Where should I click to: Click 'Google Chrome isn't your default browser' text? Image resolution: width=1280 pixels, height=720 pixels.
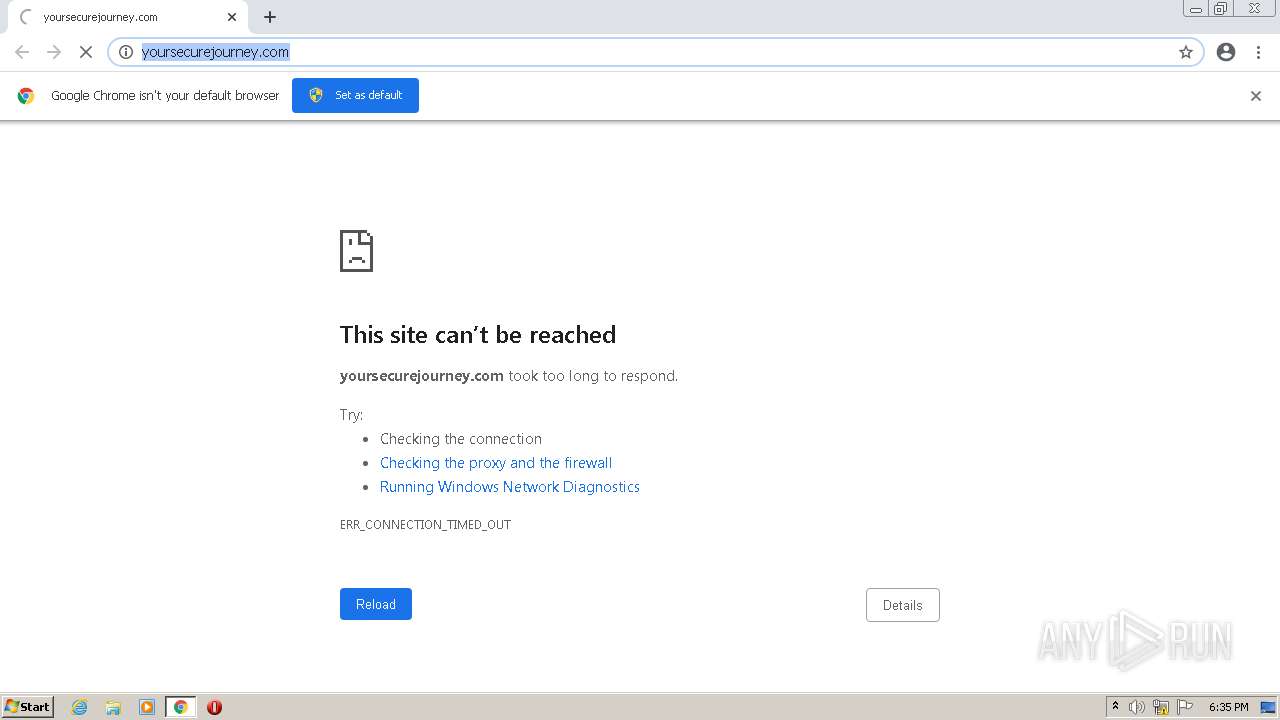coord(165,96)
